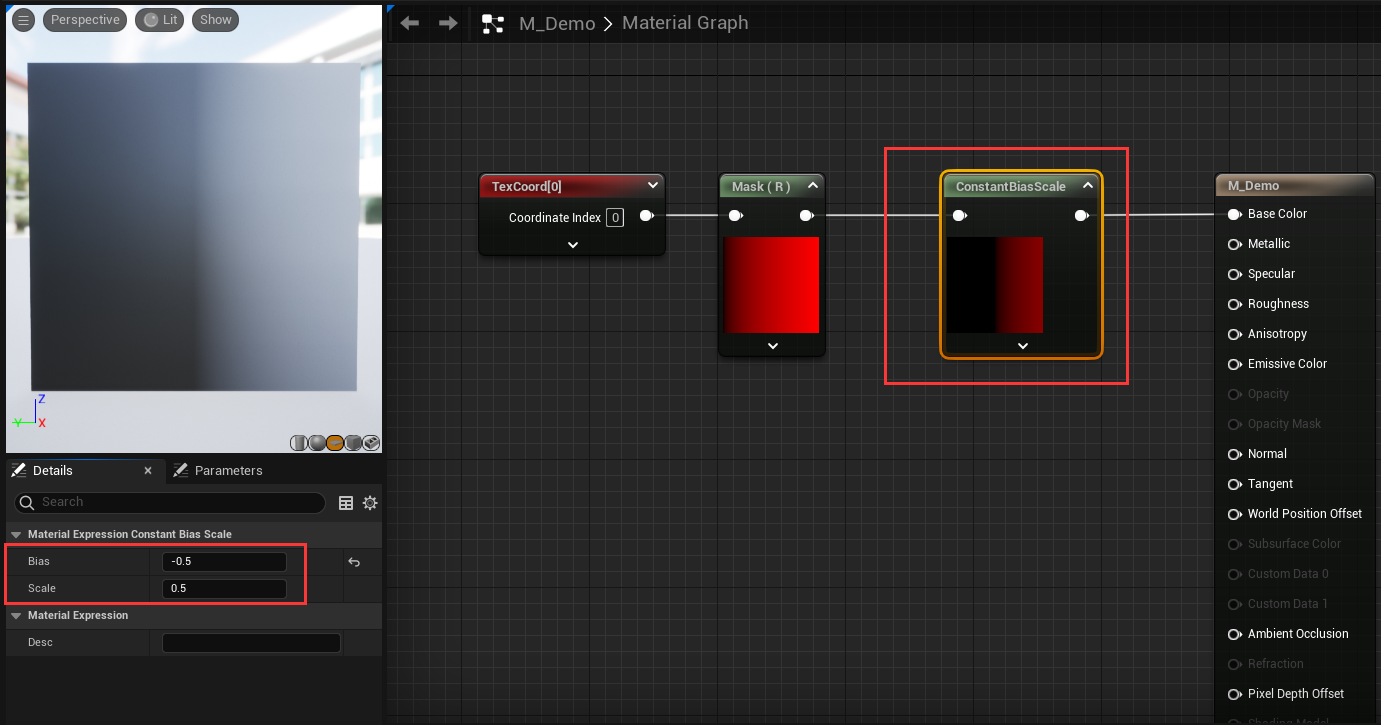
Task: Click the Lit view mode button
Action: click(159, 20)
